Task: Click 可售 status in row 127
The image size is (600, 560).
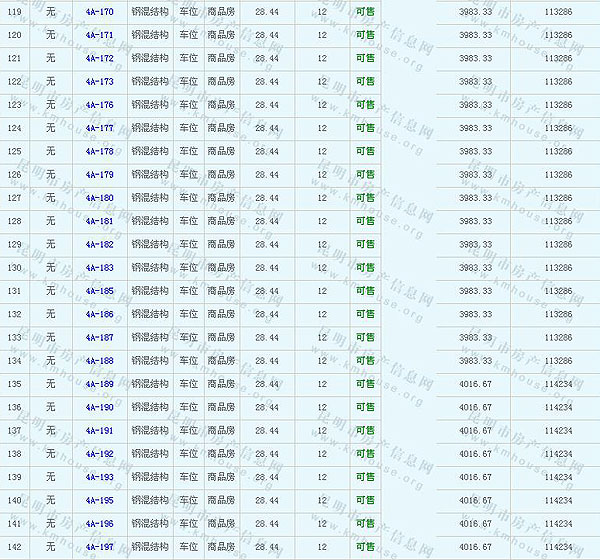Action: [366, 198]
